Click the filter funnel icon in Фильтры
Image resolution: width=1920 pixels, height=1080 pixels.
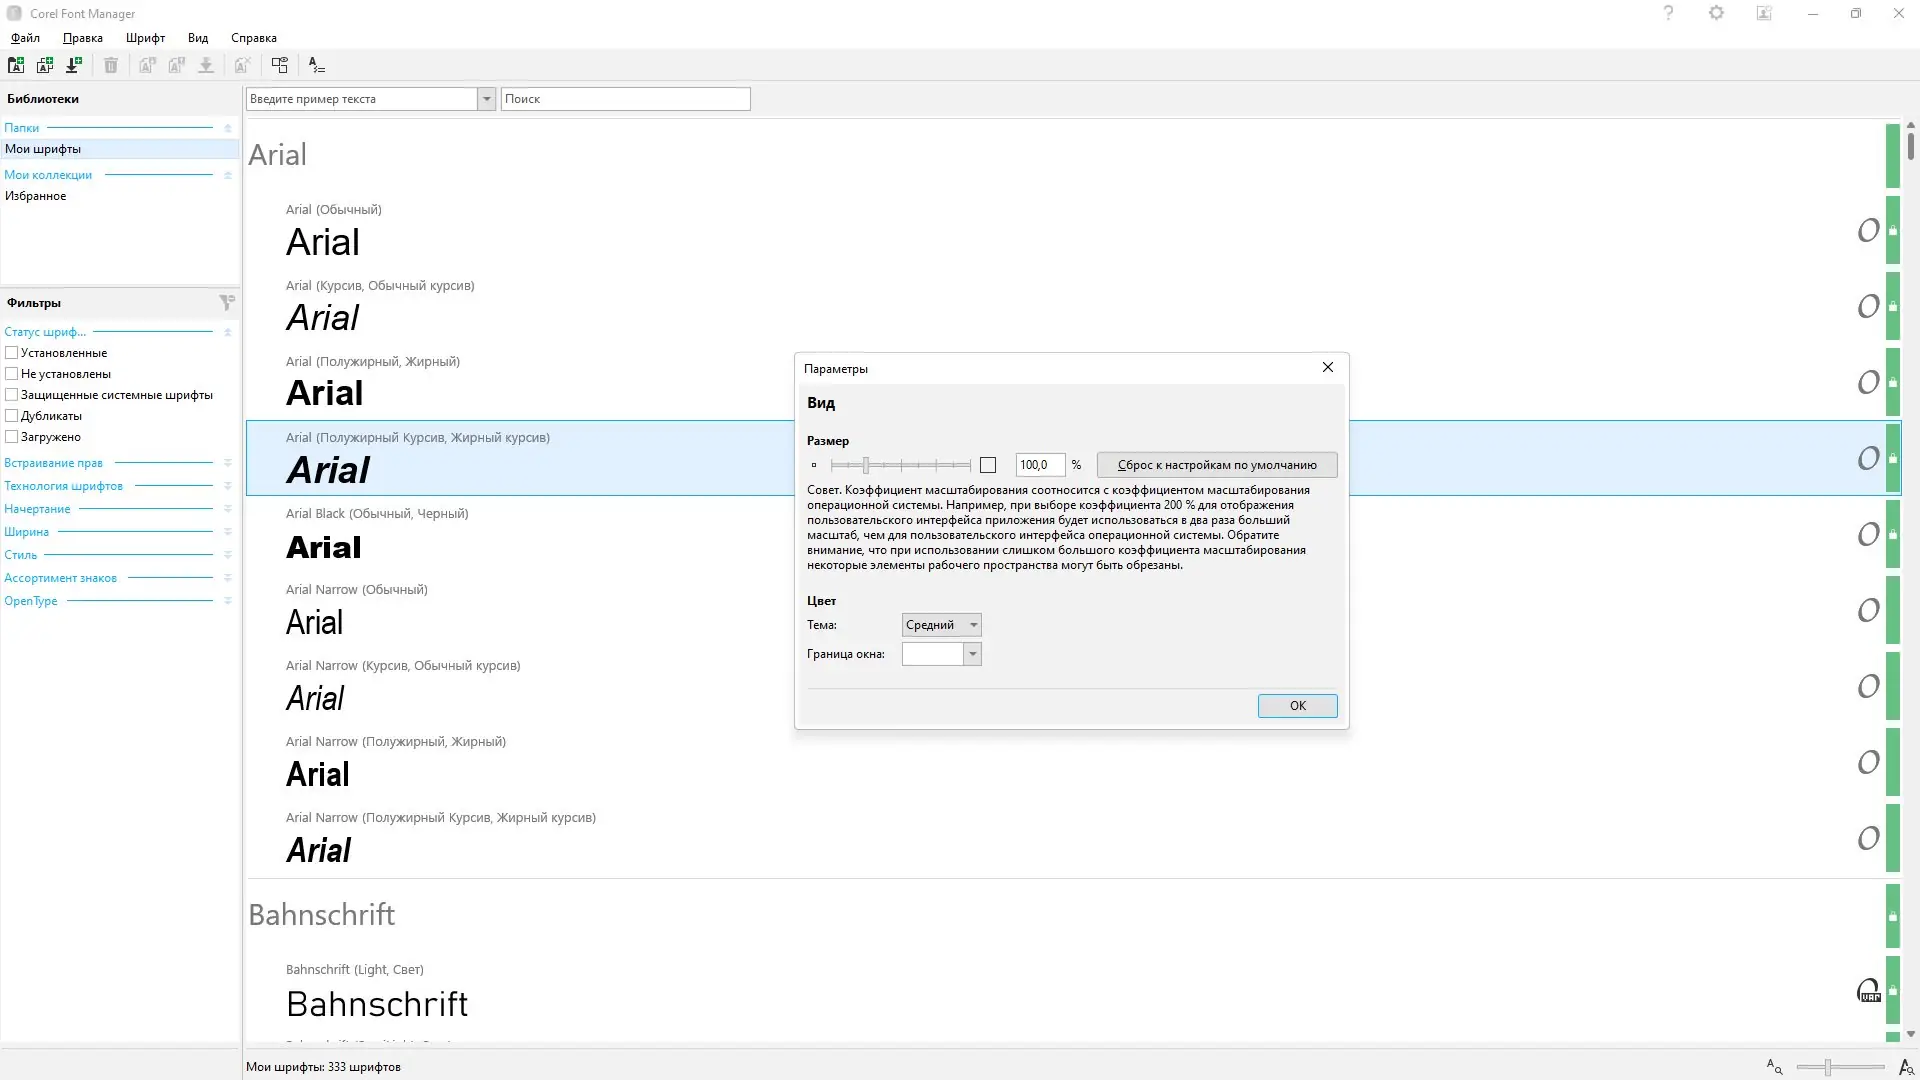click(x=227, y=302)
